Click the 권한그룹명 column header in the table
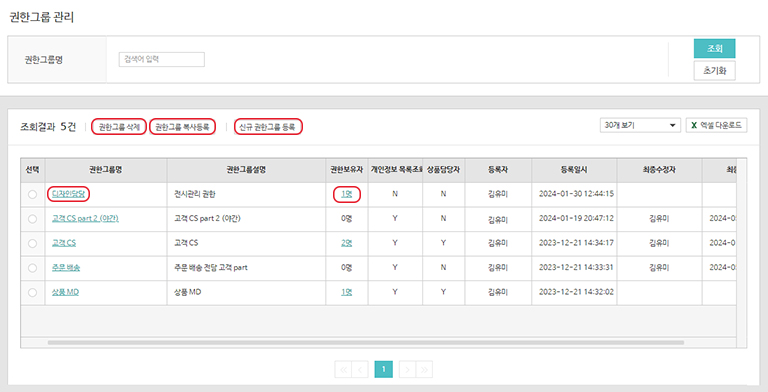The width and height of the screenshot is (768, 392). [105, 170]
